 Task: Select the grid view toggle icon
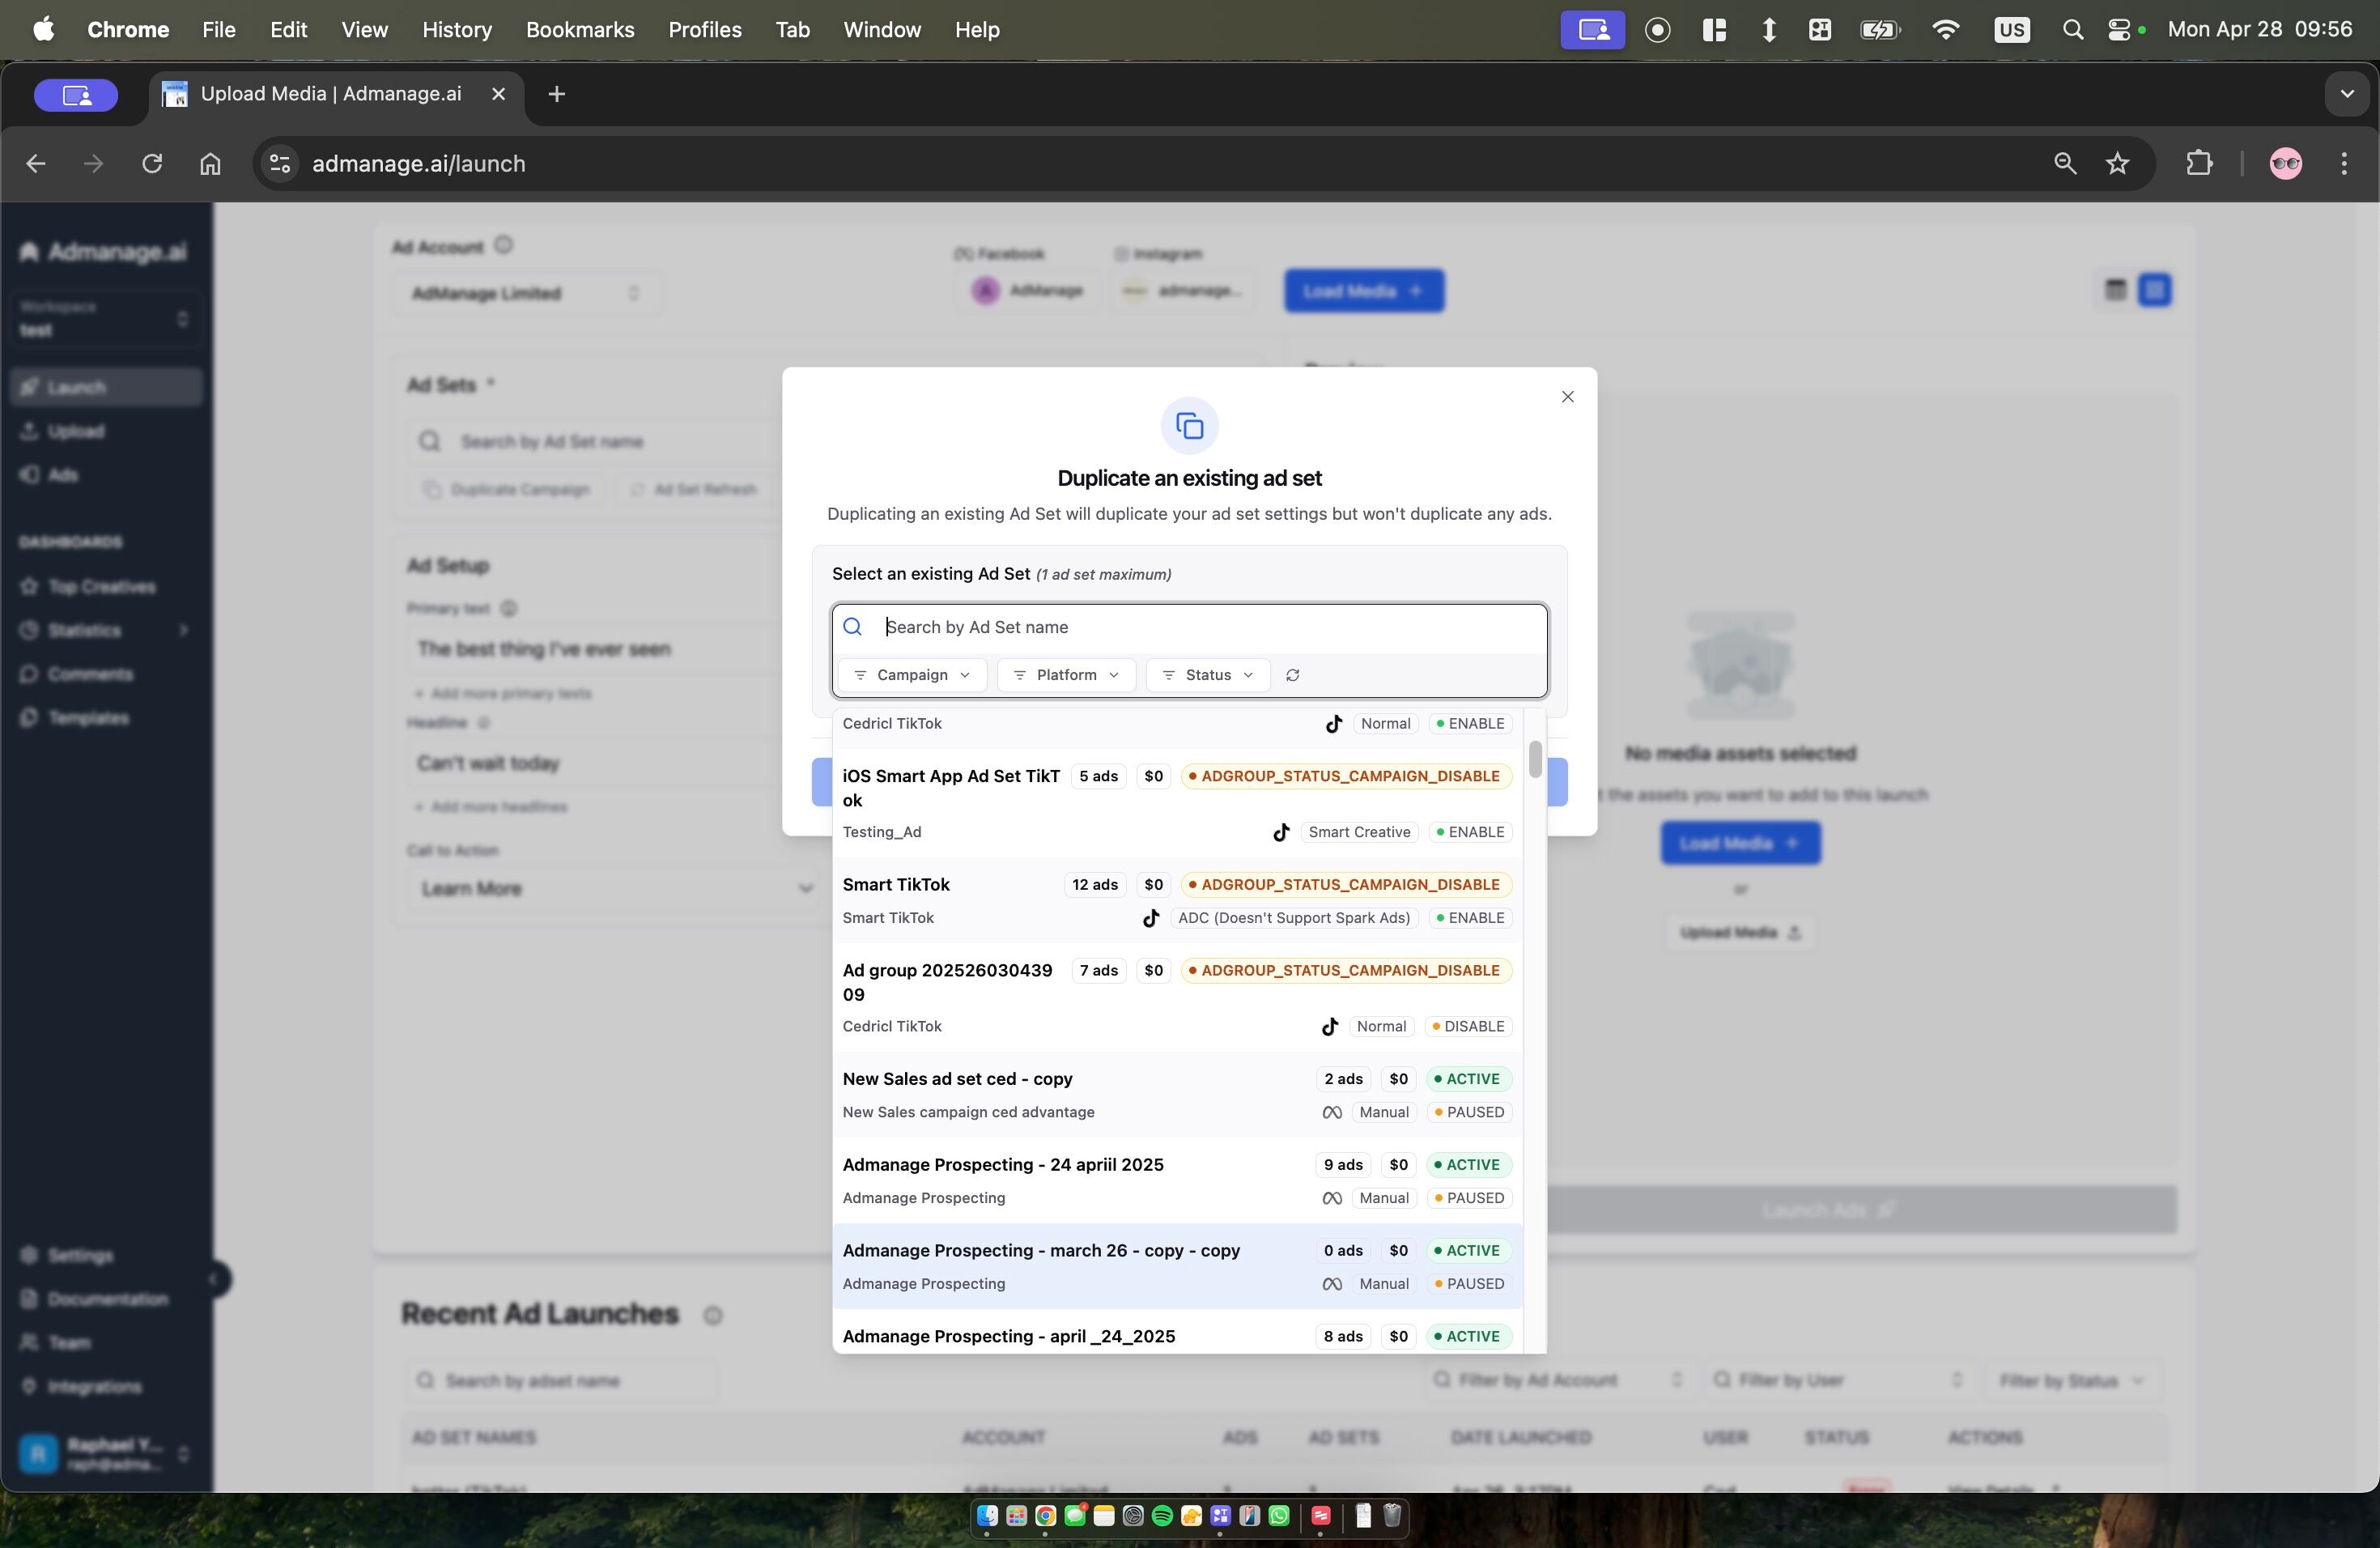[x=2154, y=290]
